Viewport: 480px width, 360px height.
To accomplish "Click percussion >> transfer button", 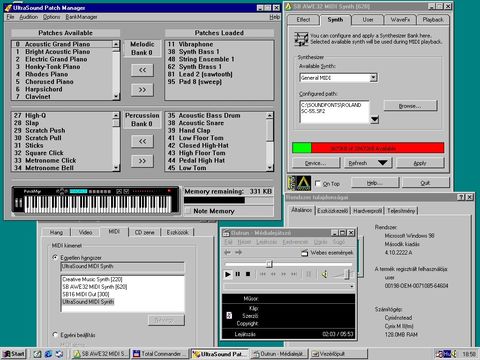I will coord(142,161).
